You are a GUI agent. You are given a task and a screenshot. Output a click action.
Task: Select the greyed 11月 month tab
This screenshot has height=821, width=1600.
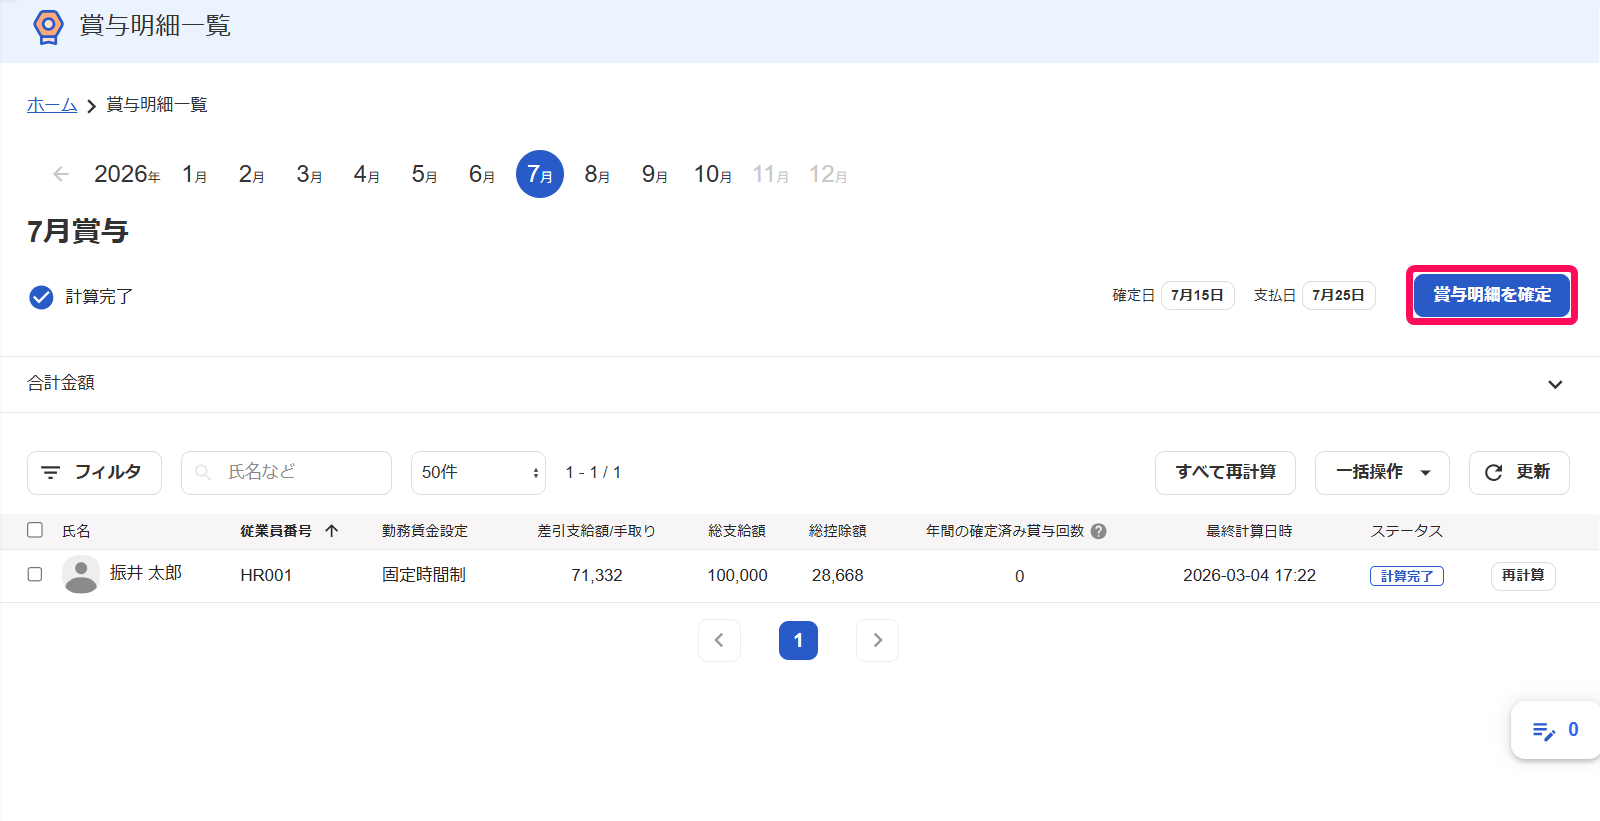771,174
